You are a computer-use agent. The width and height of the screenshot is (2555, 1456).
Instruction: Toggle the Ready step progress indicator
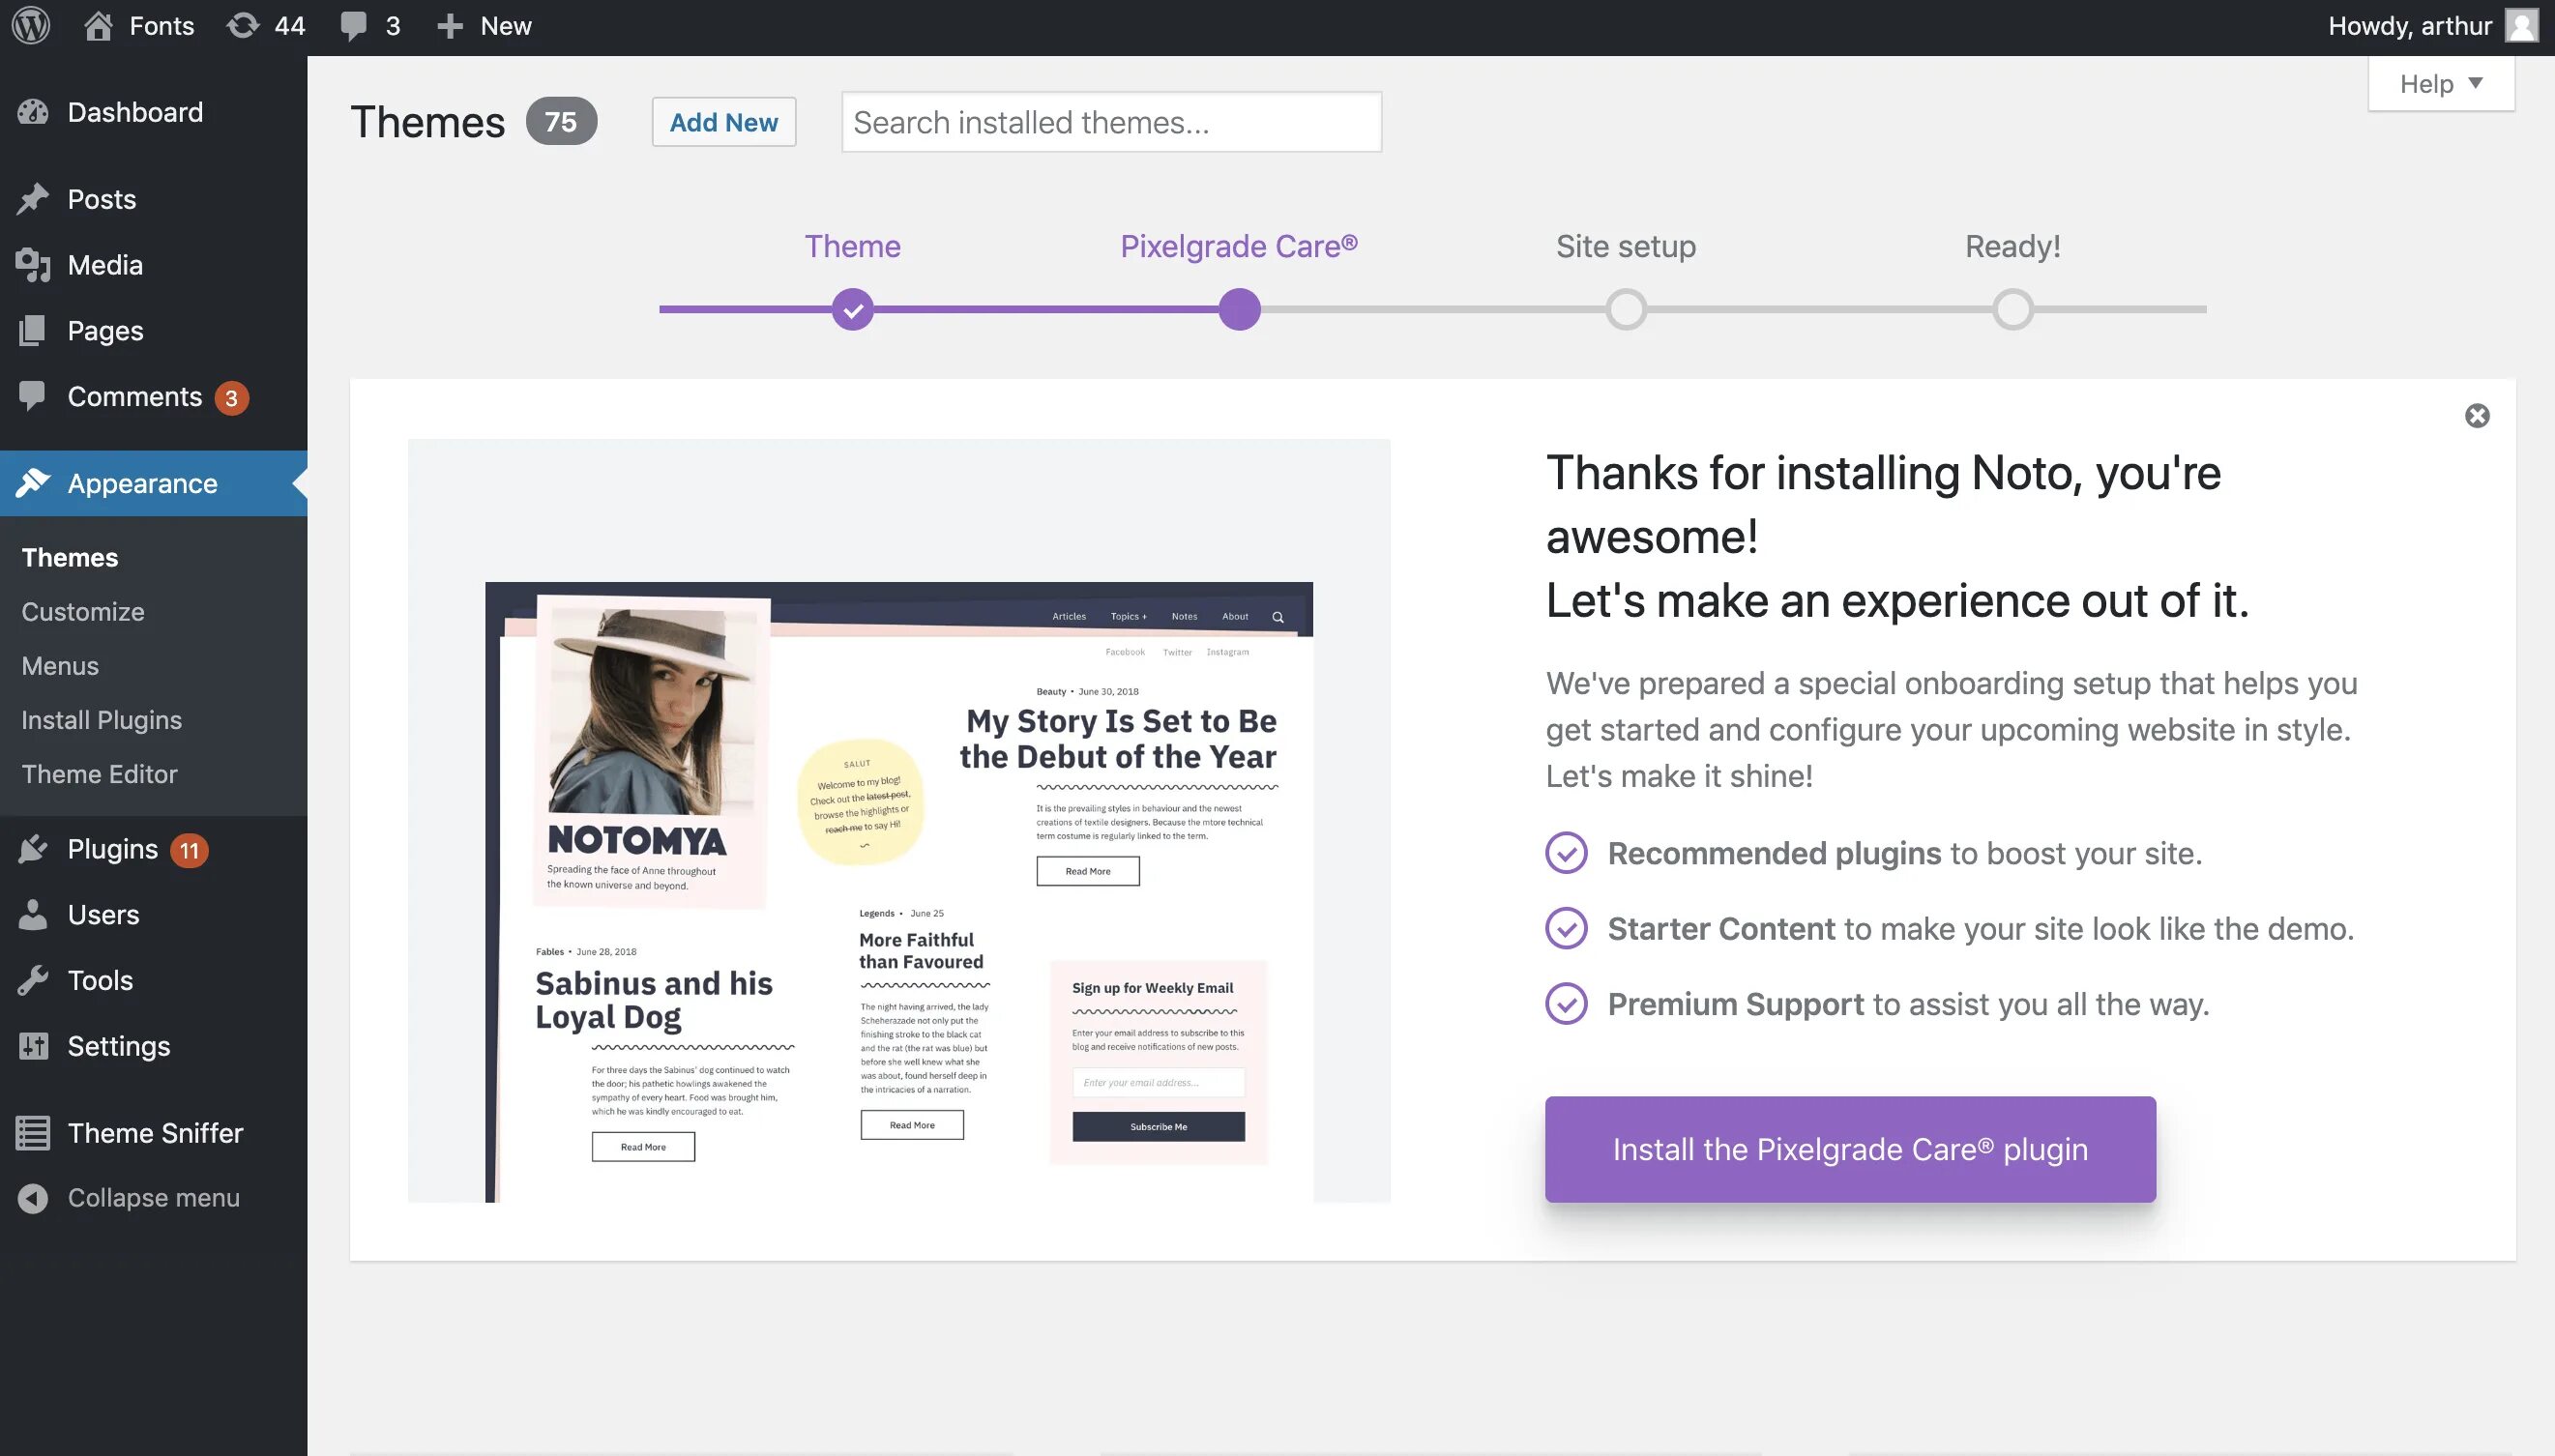click(x=2012, y=308)
